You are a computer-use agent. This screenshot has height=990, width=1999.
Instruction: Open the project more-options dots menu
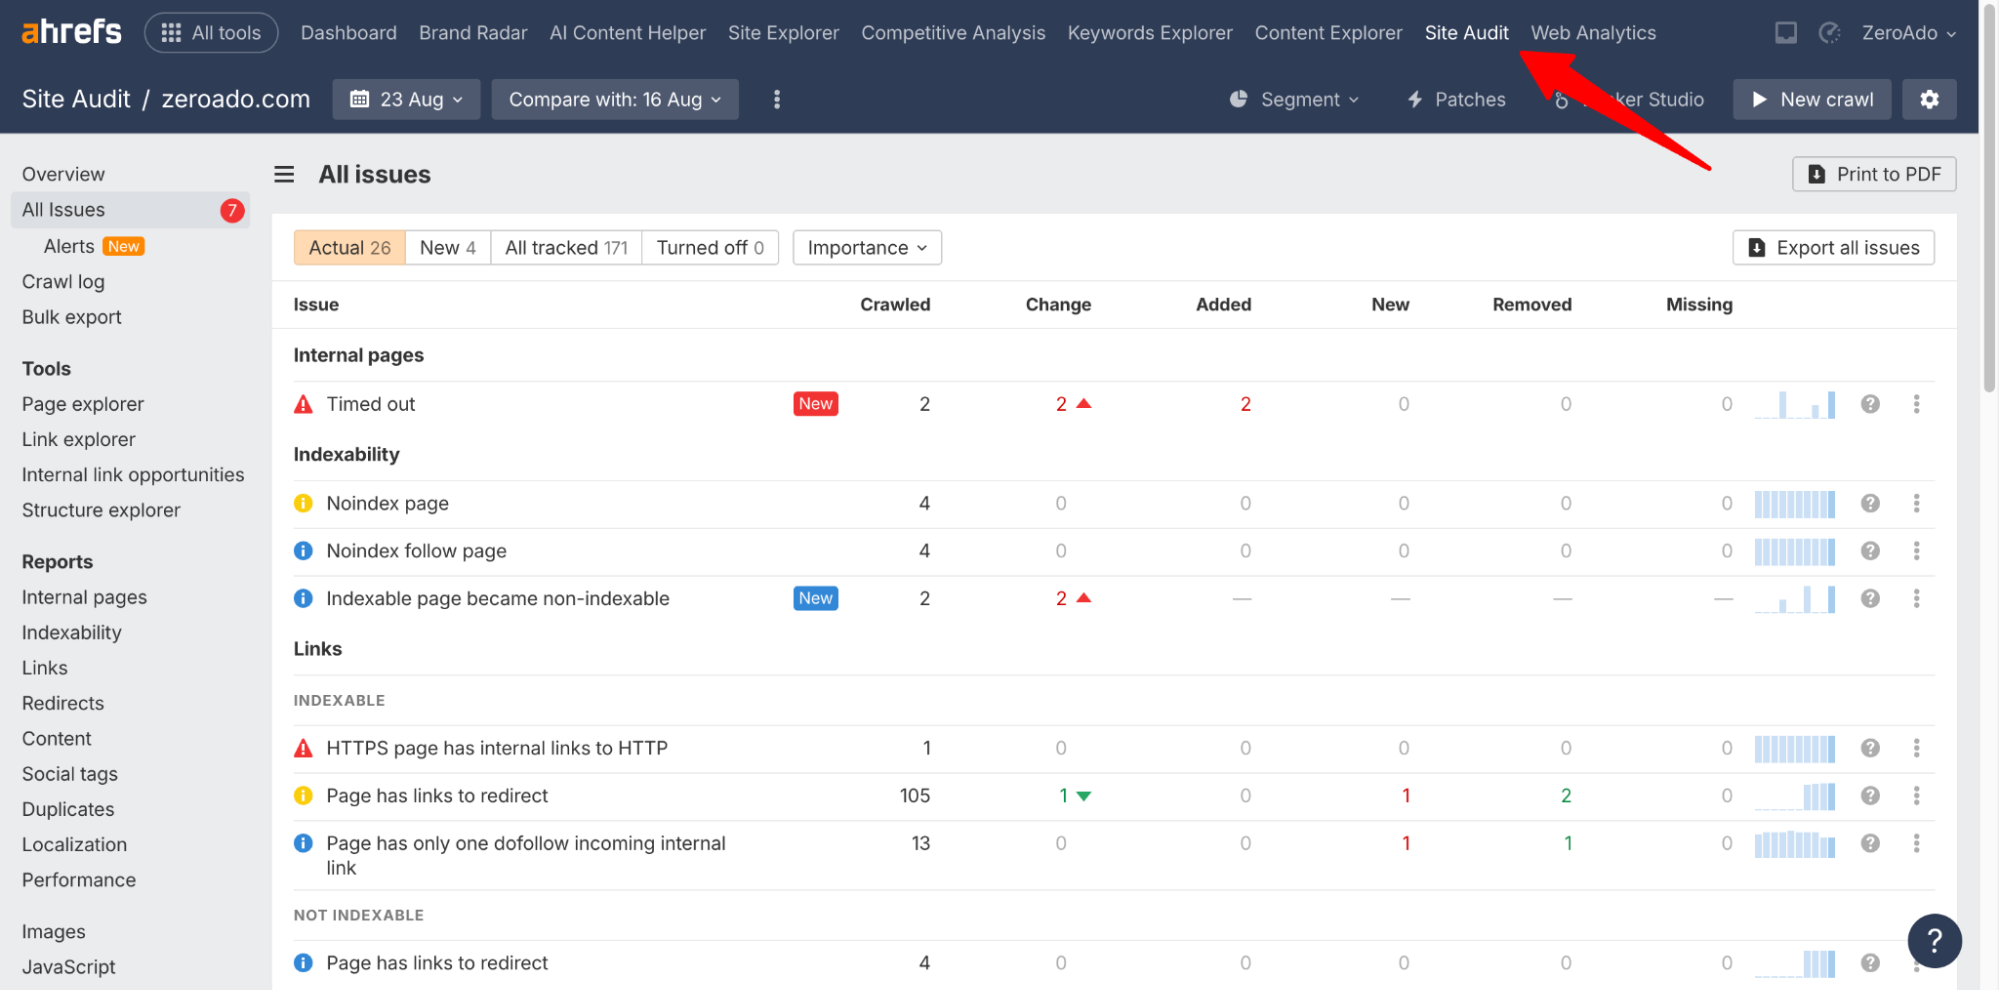click(777, 99)
